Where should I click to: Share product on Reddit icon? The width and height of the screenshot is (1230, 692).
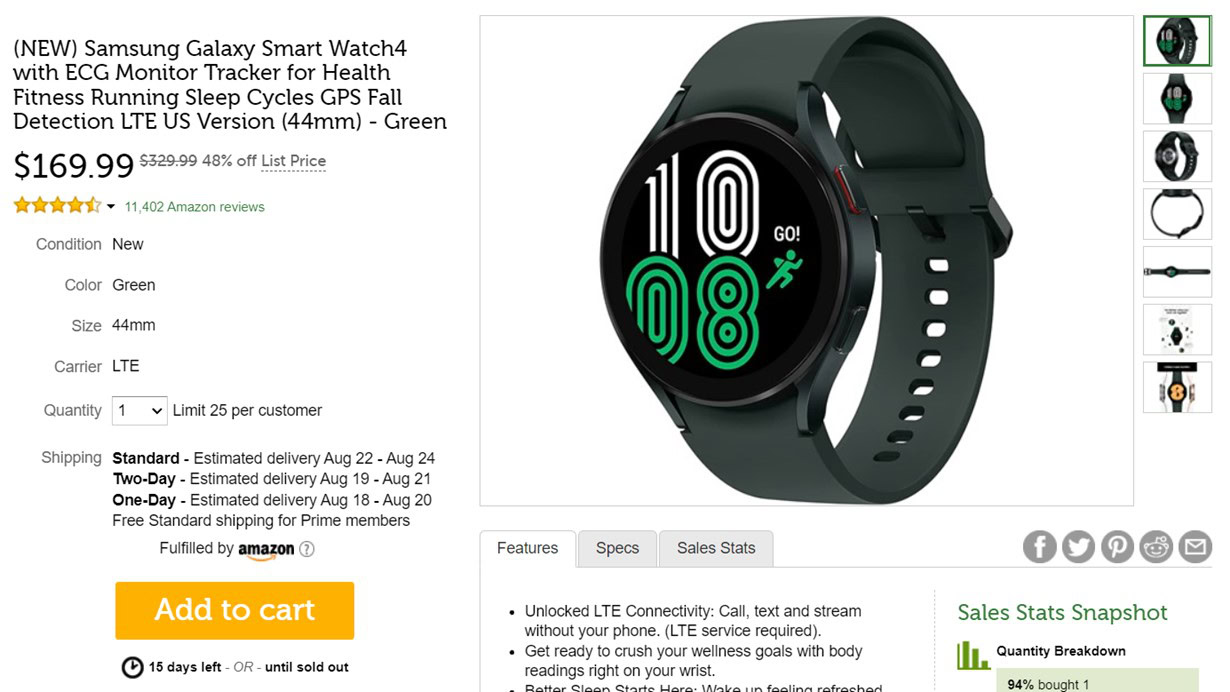[1156, 547]
